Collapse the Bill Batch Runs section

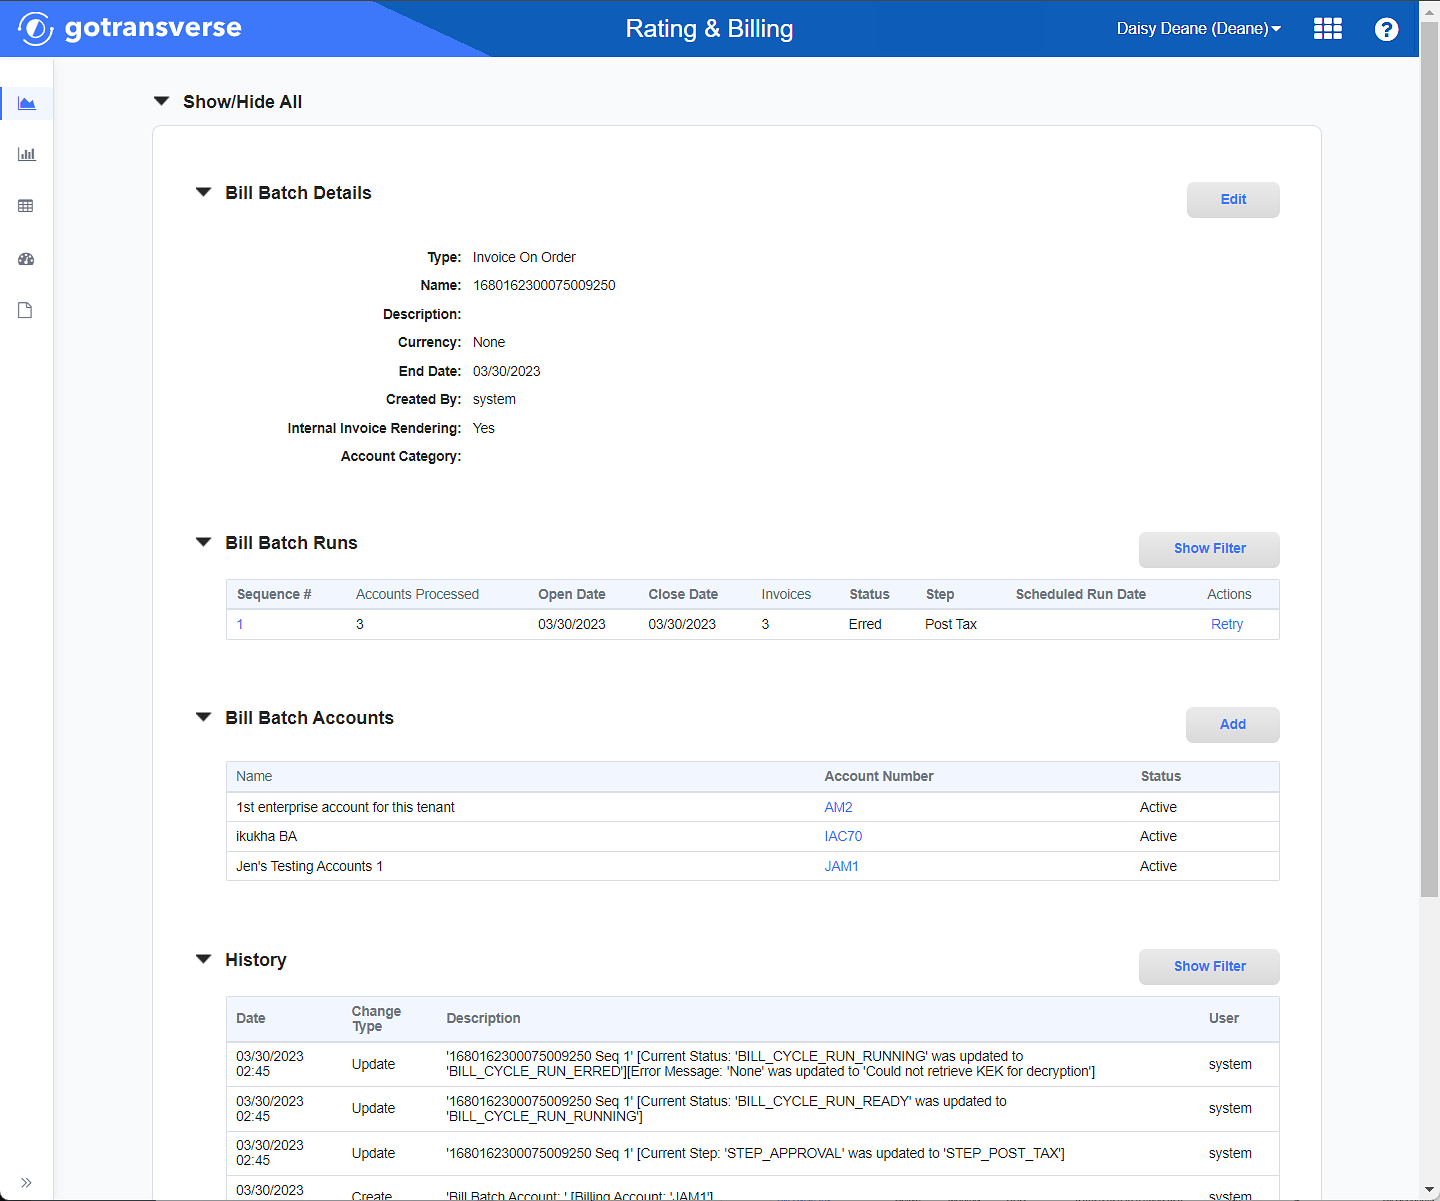pyautogui.click(x=203, y=542)
